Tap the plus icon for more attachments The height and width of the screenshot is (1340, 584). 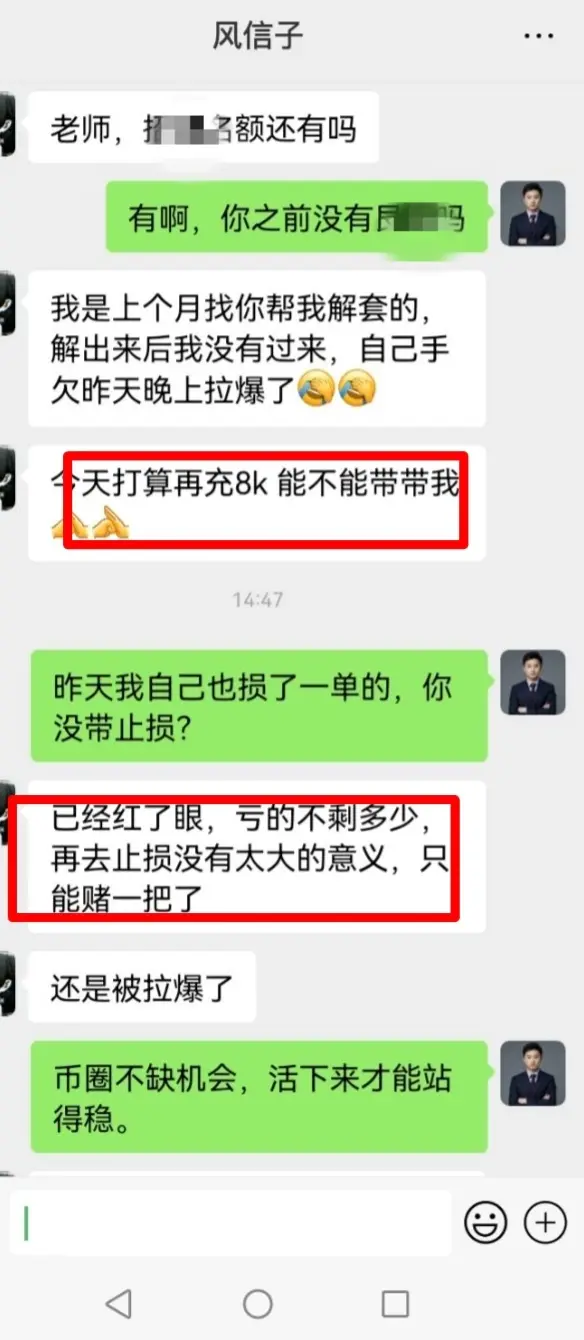tap(546, 1222)
